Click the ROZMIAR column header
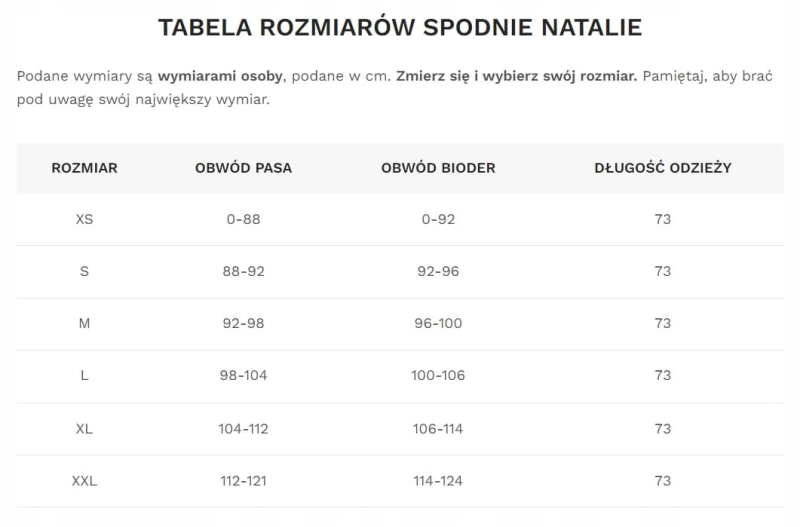This screenshot has width=800, height=527. (84, 168)
